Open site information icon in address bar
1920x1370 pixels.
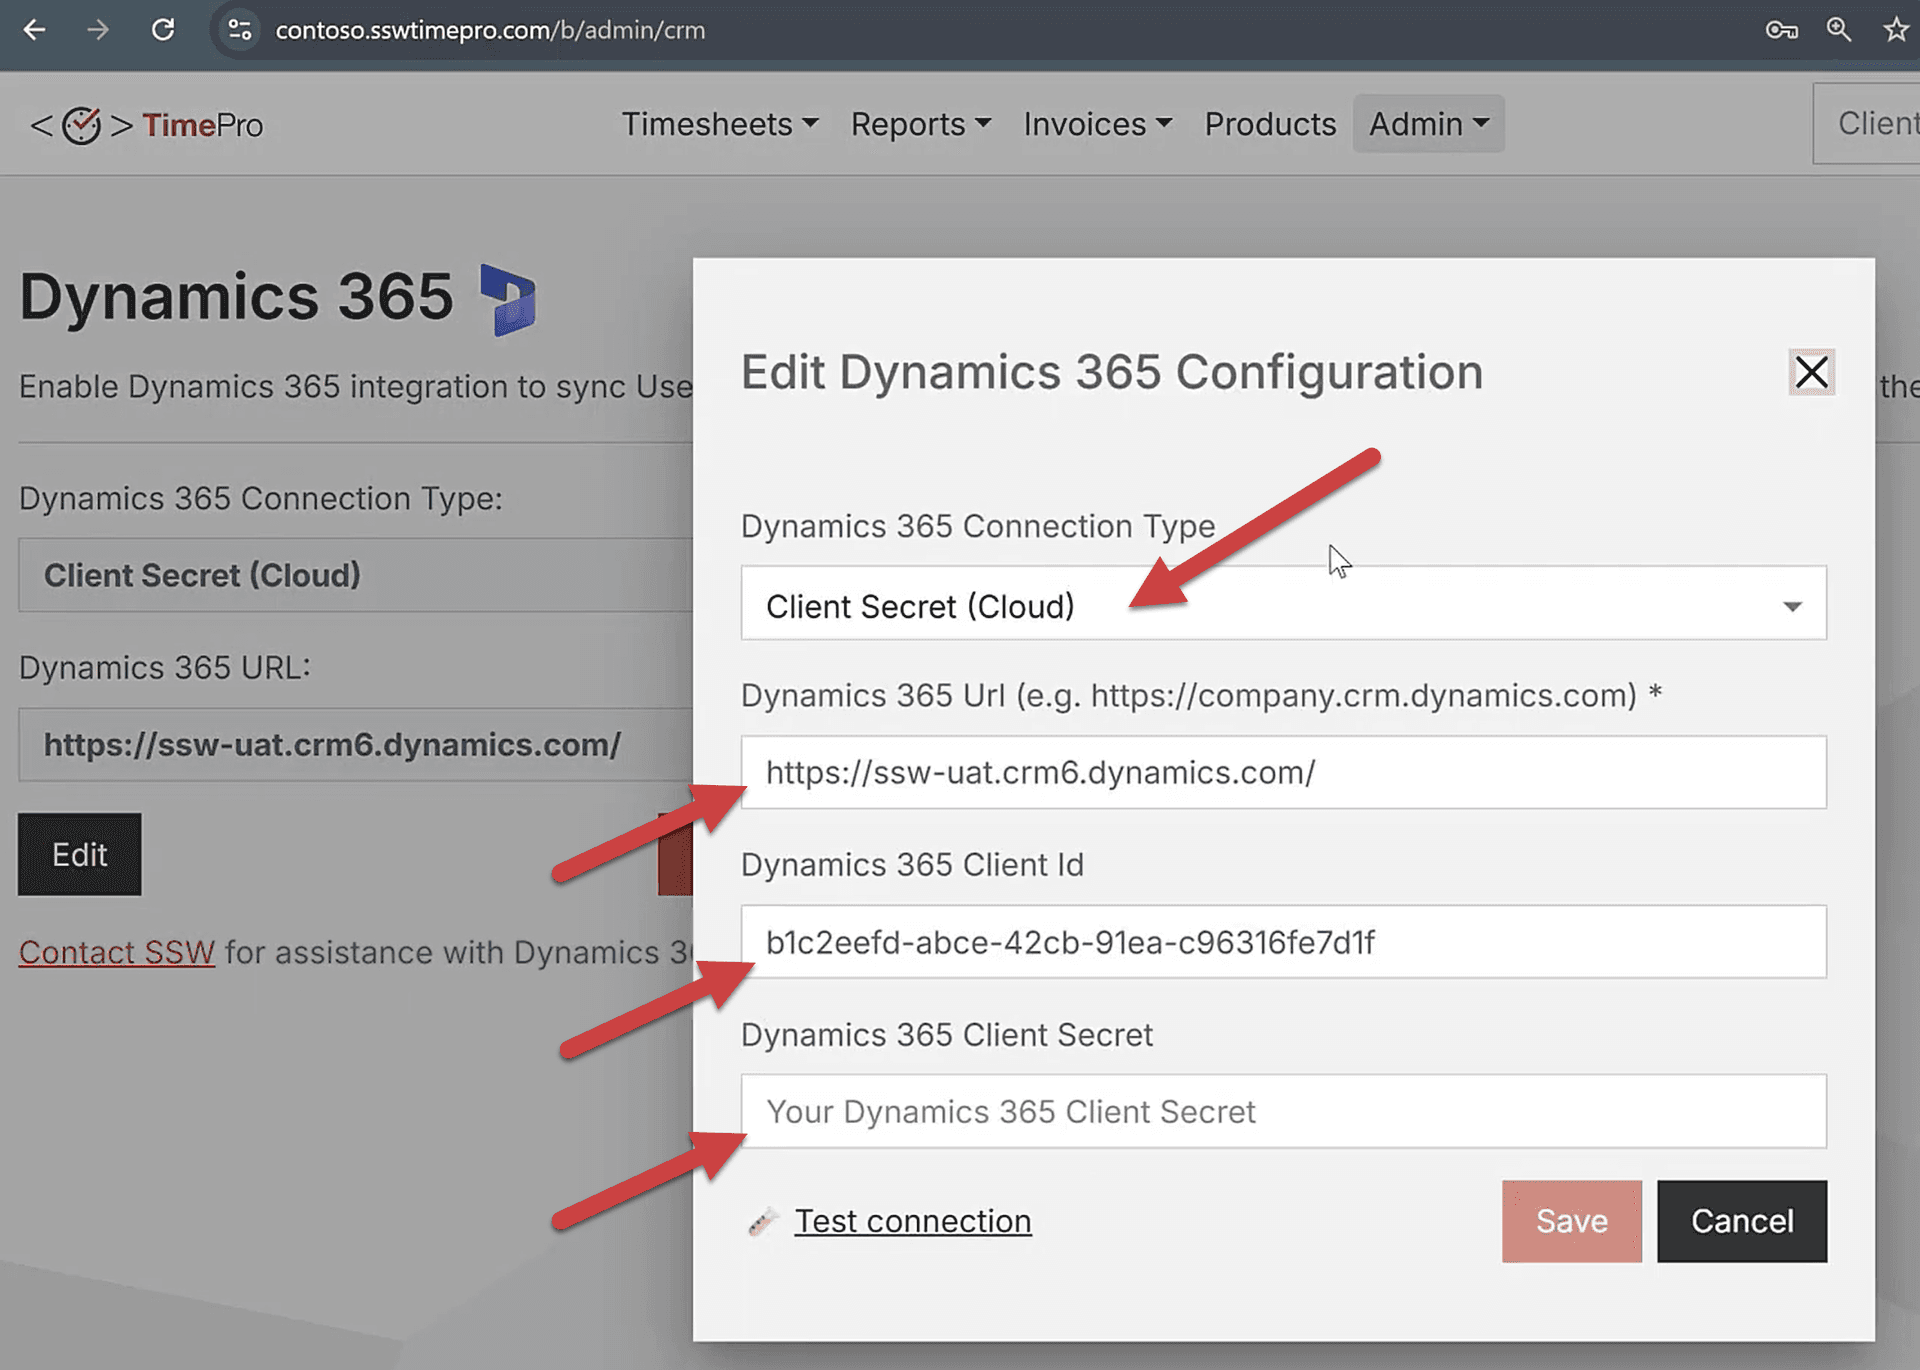240,30
